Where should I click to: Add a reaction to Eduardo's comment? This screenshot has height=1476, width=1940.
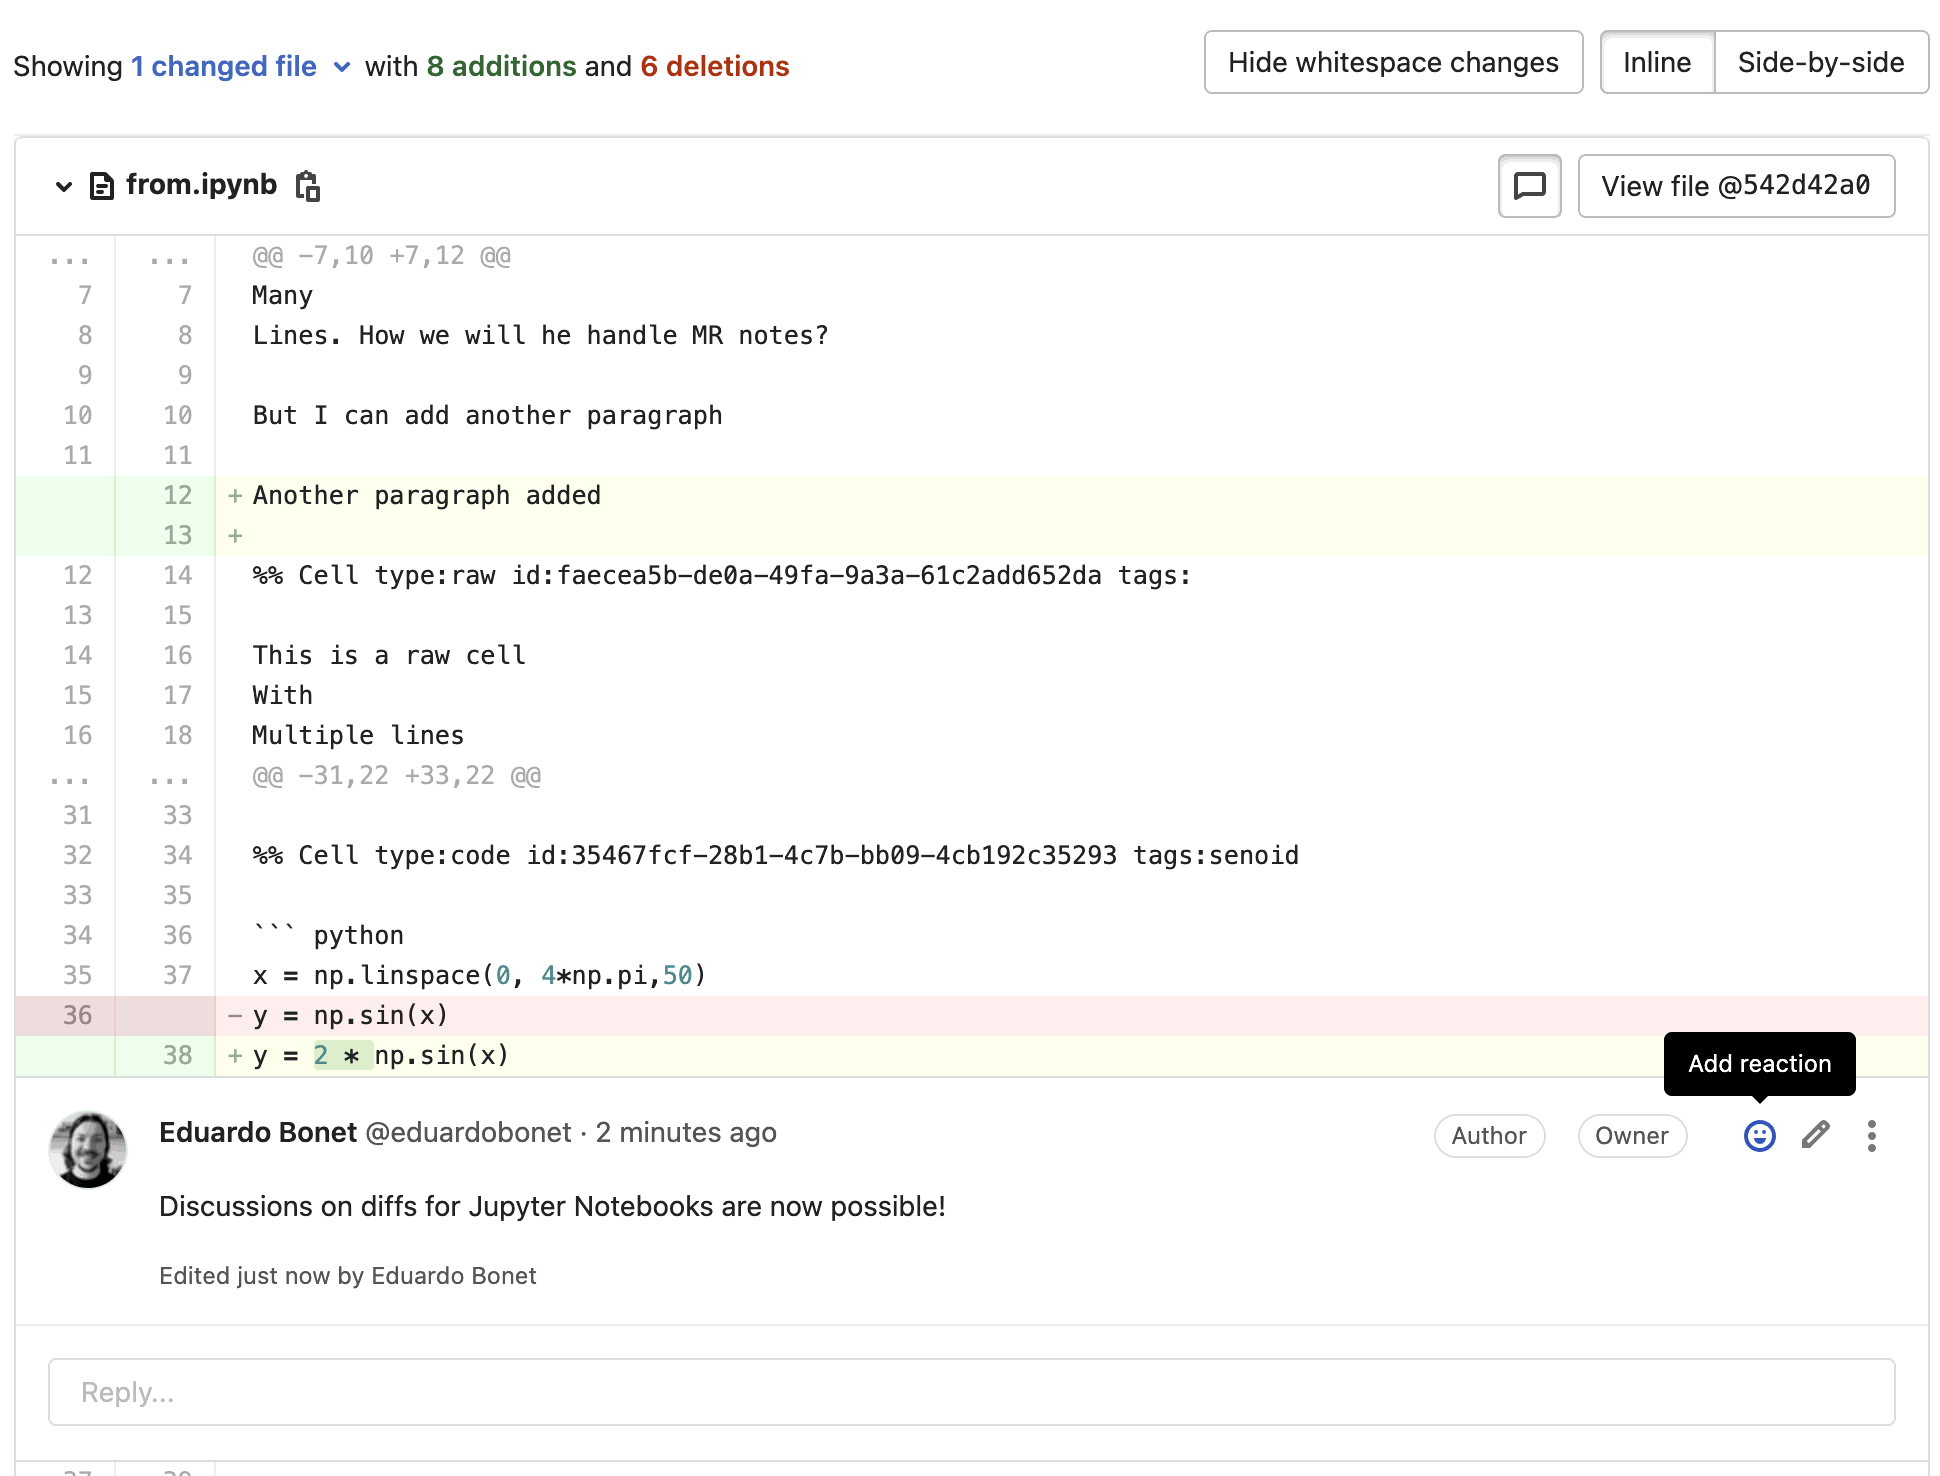1759,1136
